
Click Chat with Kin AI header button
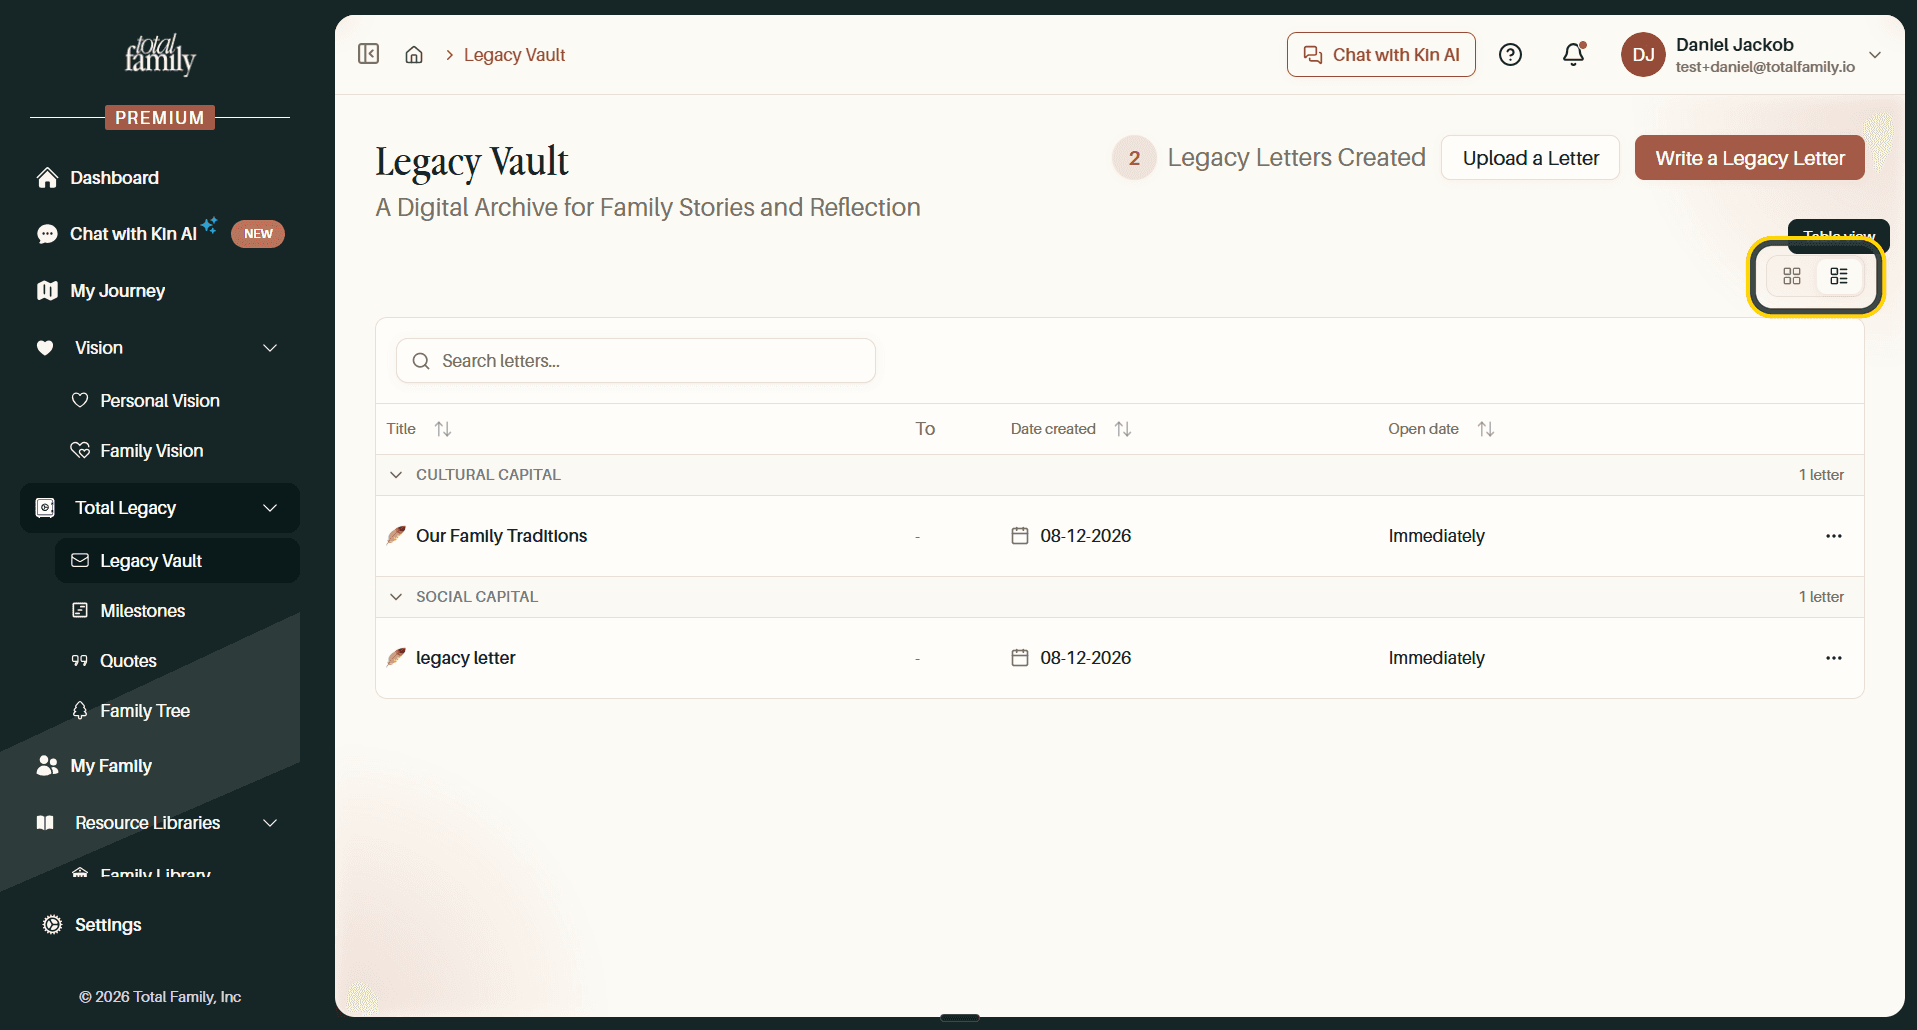point(1381,55)
